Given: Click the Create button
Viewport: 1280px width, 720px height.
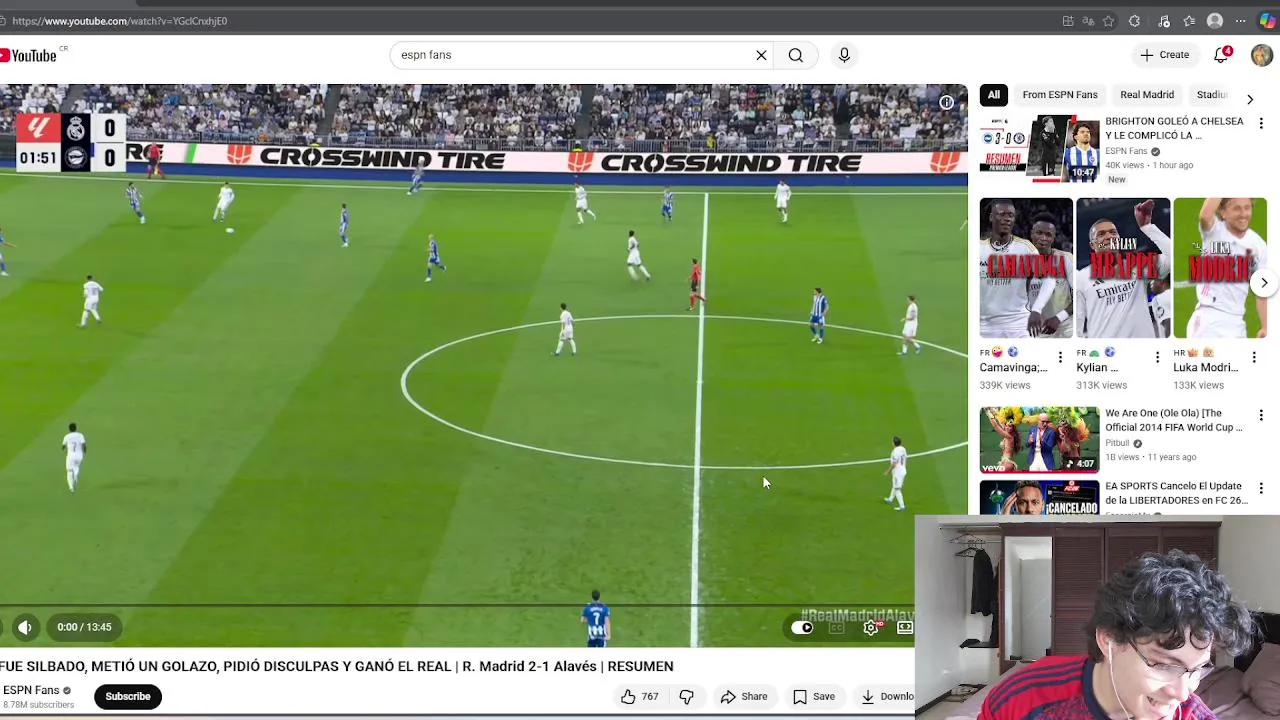Looking at the screenshot, I should tap(1165, 55).
